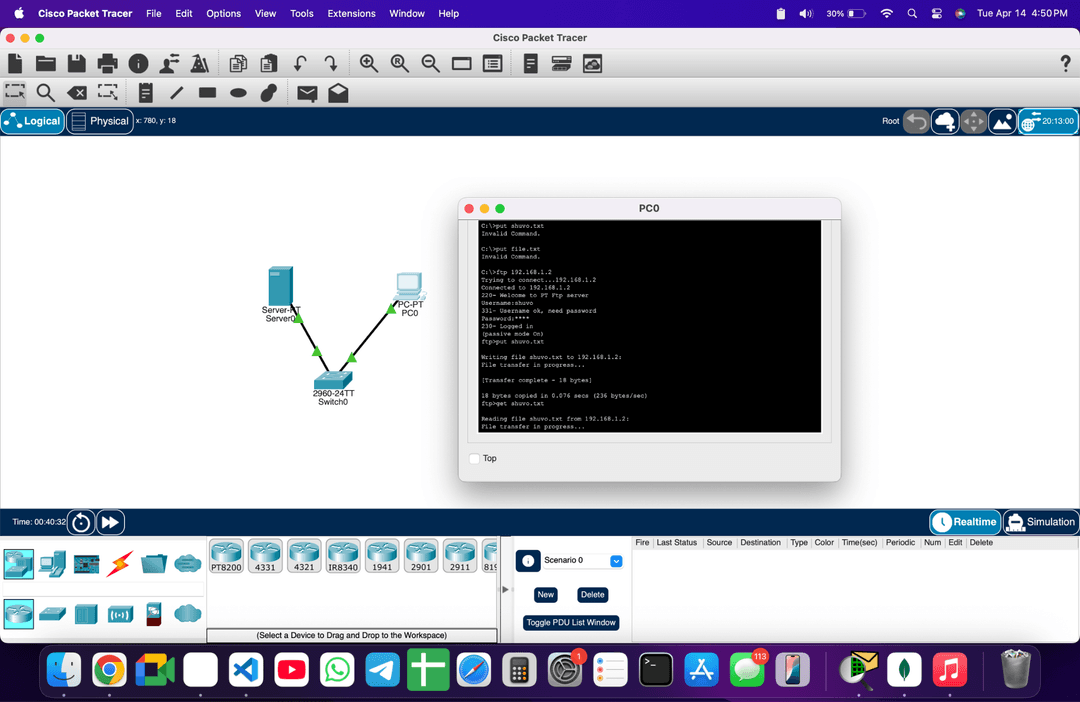Click the Create New Cluster cloud icon
The image size is (1080, 702).
click(945, 122)
